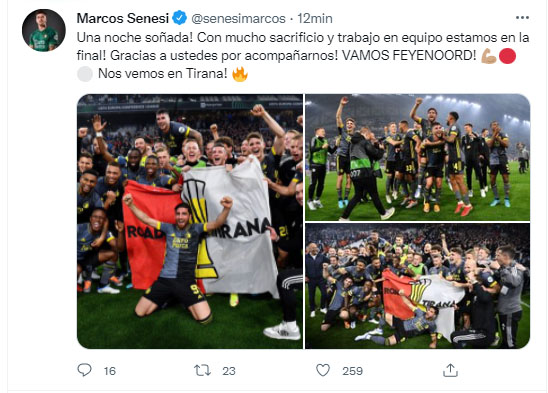The width and height of the screenshot is (548, 393).
Task: Click the fire emoji after Tirana
Action: (240, 74)
